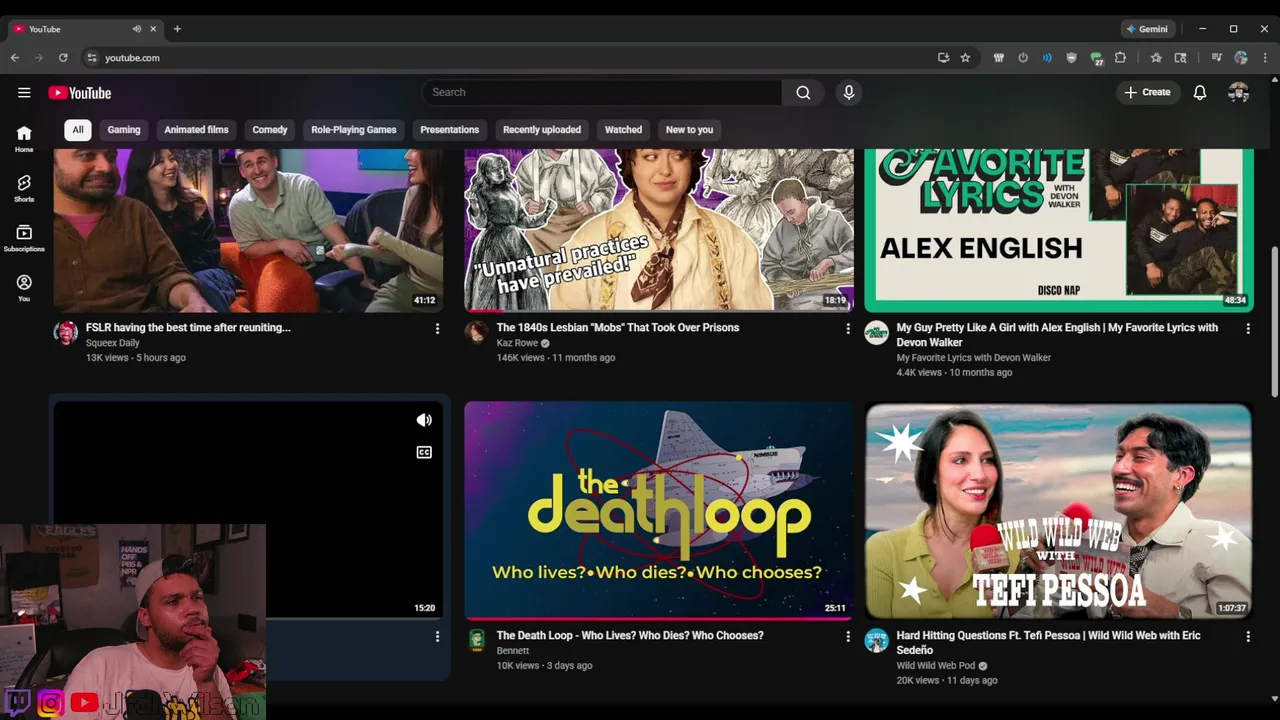1280x720 pixels.
Task: Open the Alex English Favorite Lyrics thumbnail
Action: click(1059, 230)
